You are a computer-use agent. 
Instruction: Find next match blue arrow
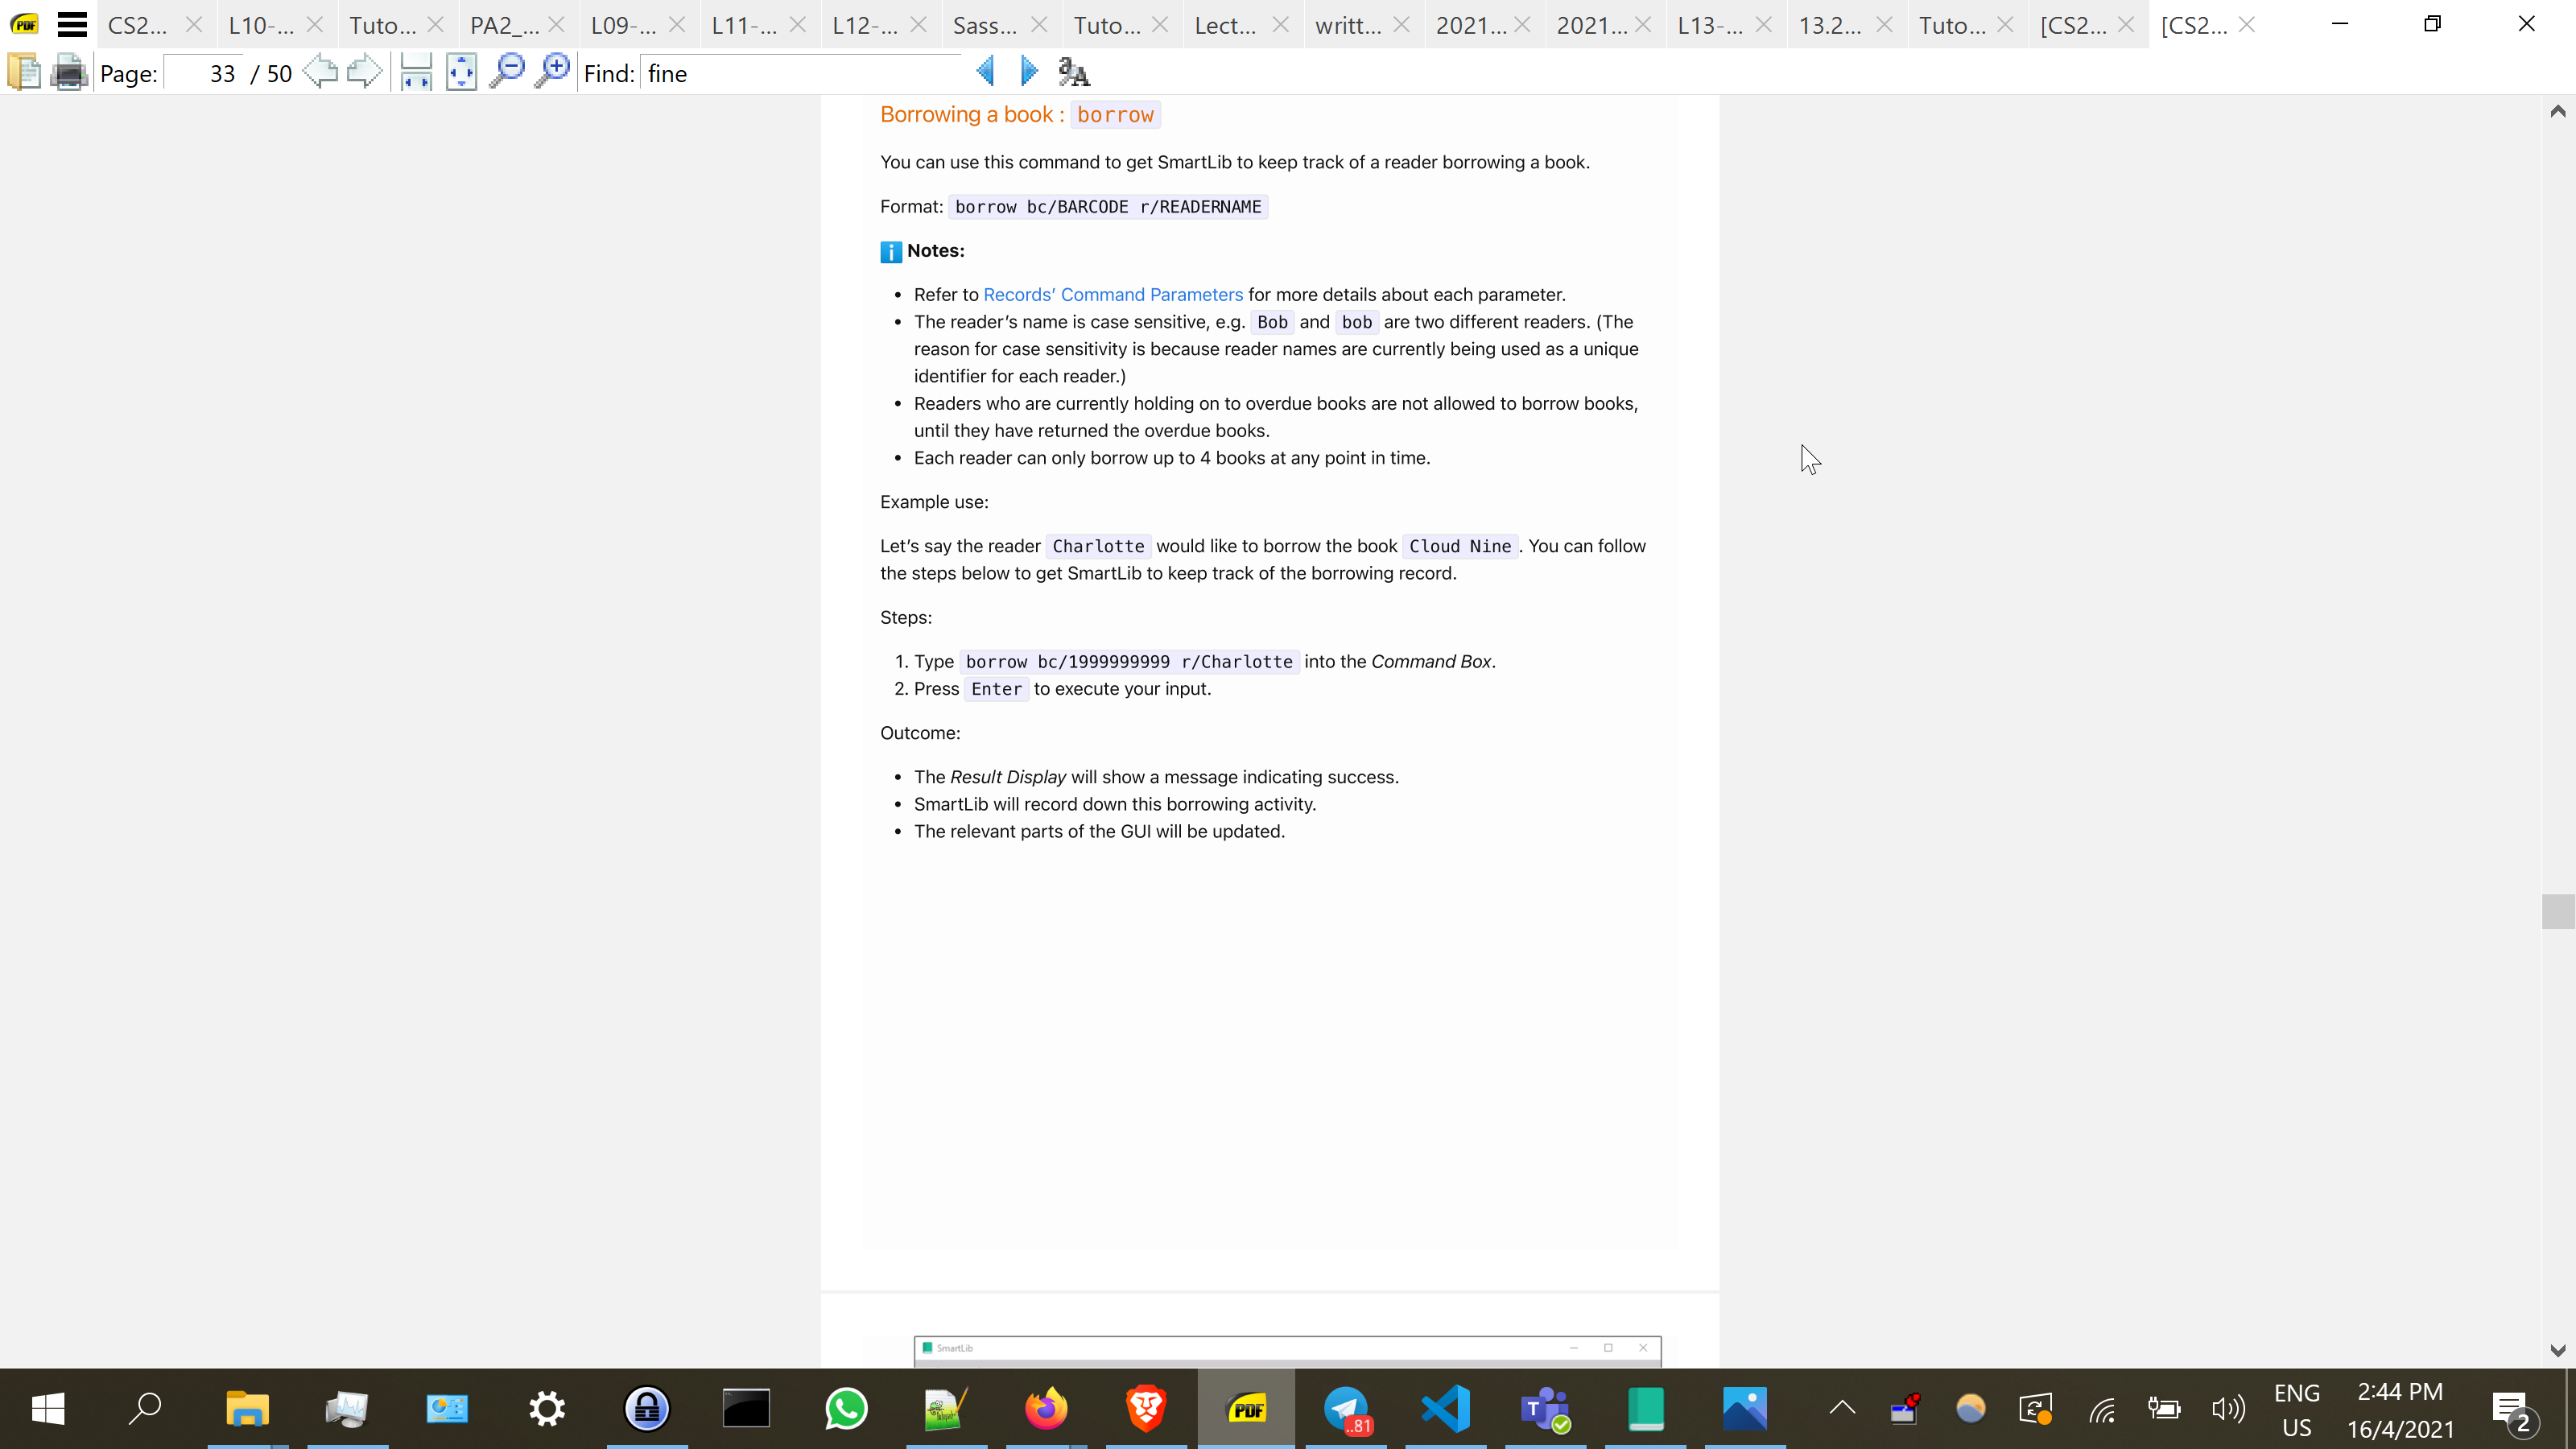coord(1028,72)
